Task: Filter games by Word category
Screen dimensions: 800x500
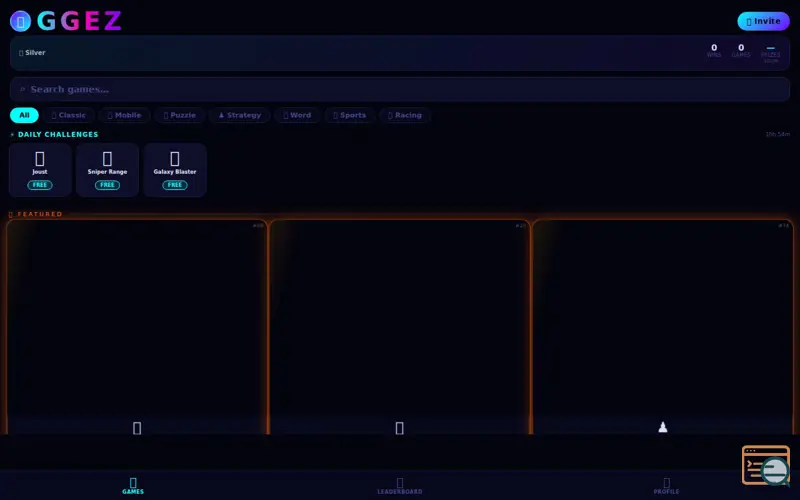Action: (297, 115)
